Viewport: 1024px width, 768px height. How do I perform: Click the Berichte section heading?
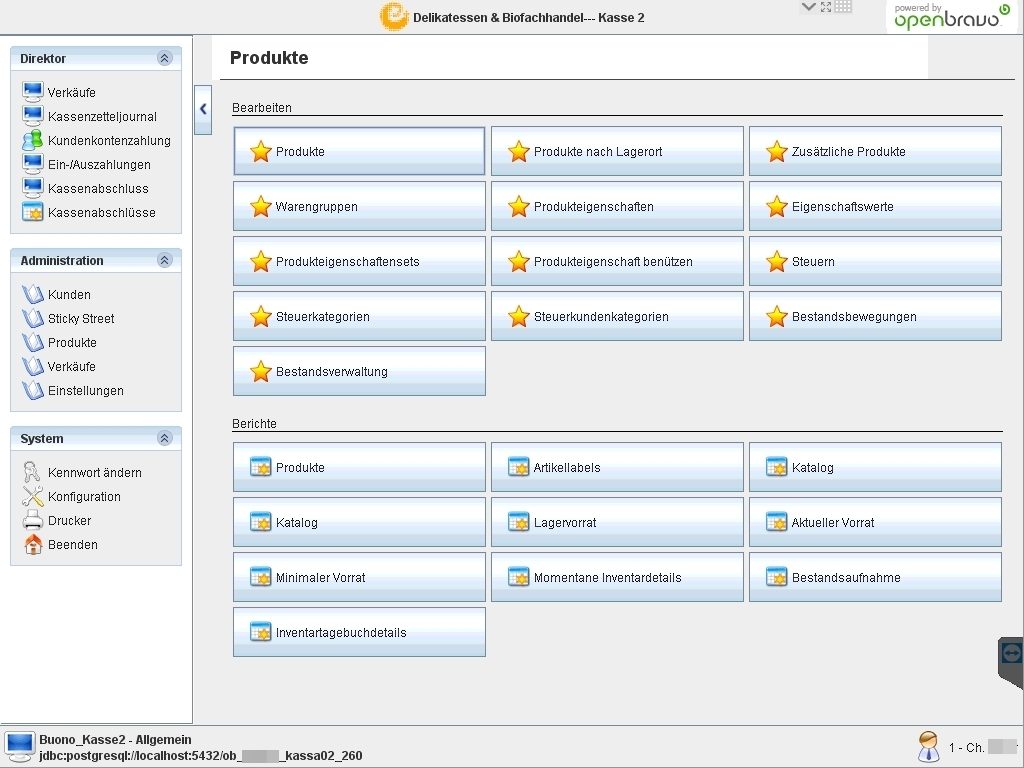[x=254, y=423]
